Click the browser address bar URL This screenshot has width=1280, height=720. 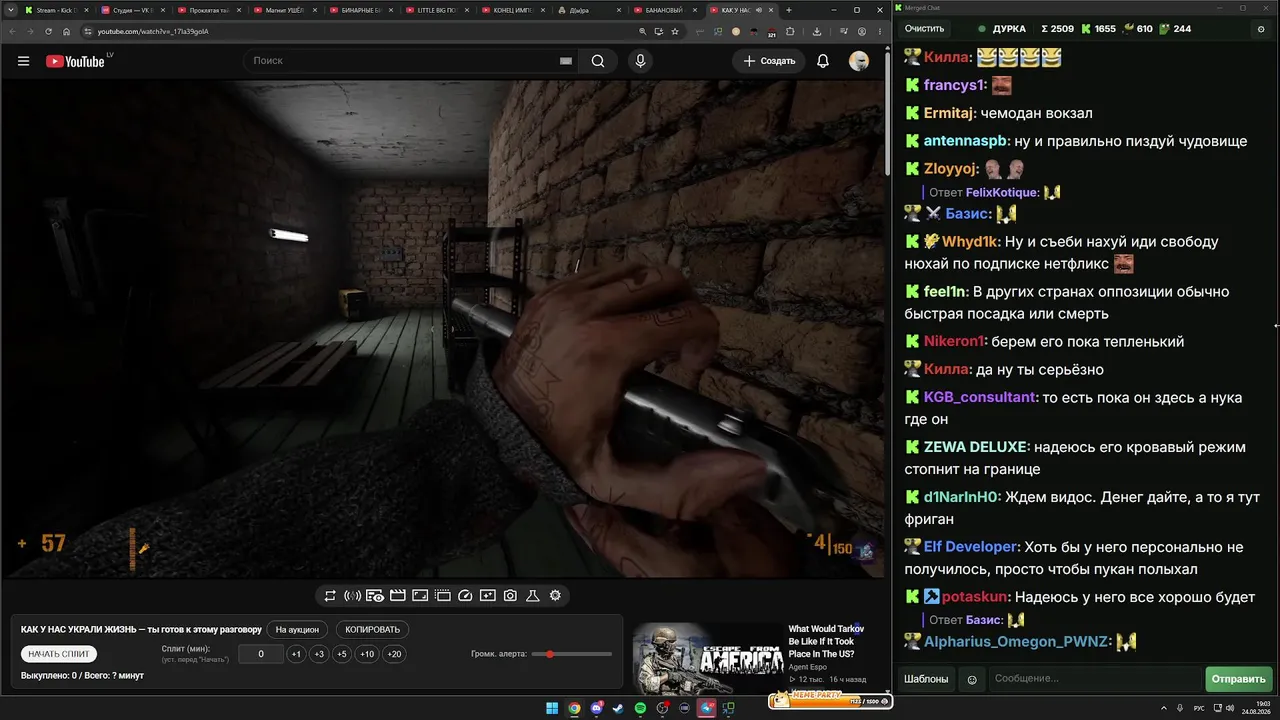(152, 31)
